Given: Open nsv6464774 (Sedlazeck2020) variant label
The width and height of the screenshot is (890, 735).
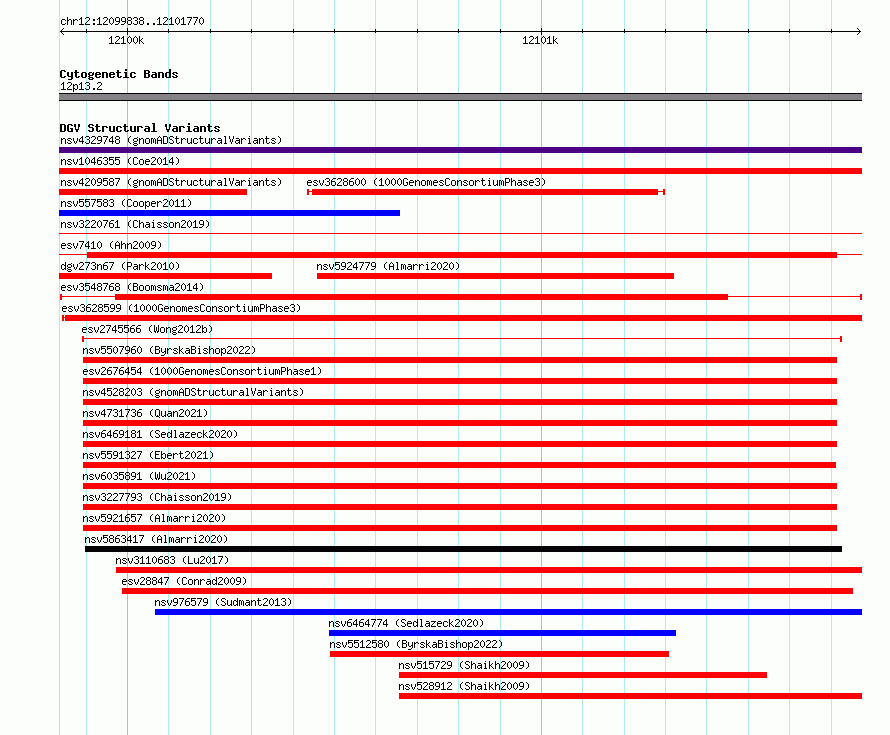Looking at the screenshot, I should [x=406, y=623].
